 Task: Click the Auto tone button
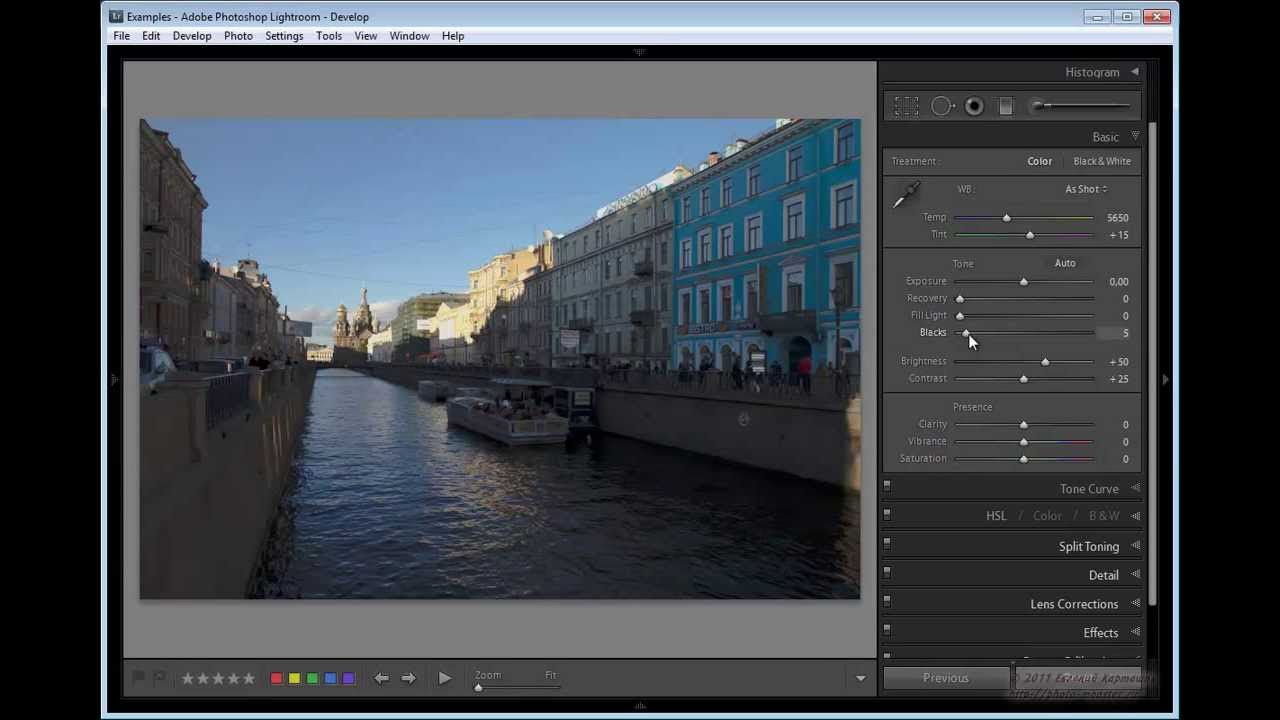1065,263
